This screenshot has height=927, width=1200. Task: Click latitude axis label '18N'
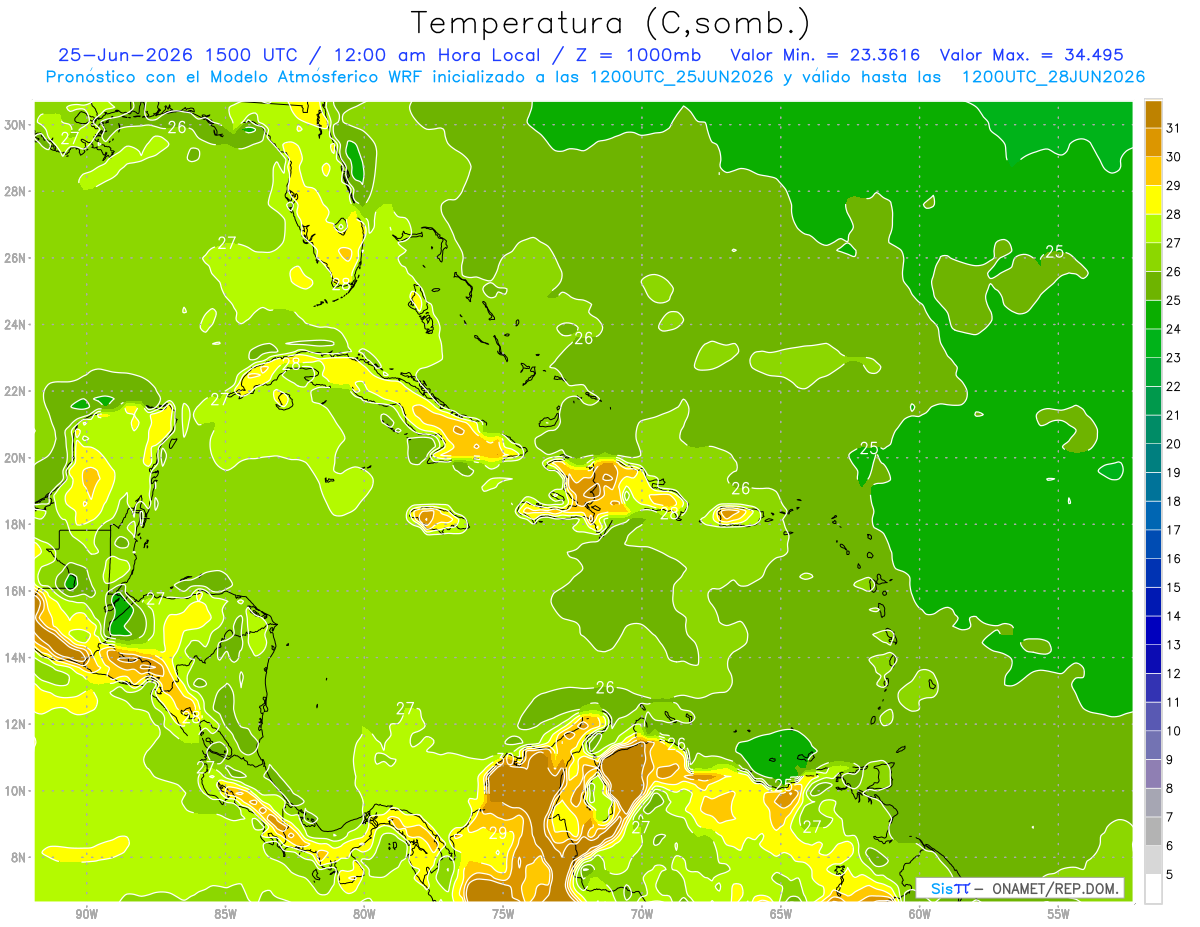tap(15, 524)
